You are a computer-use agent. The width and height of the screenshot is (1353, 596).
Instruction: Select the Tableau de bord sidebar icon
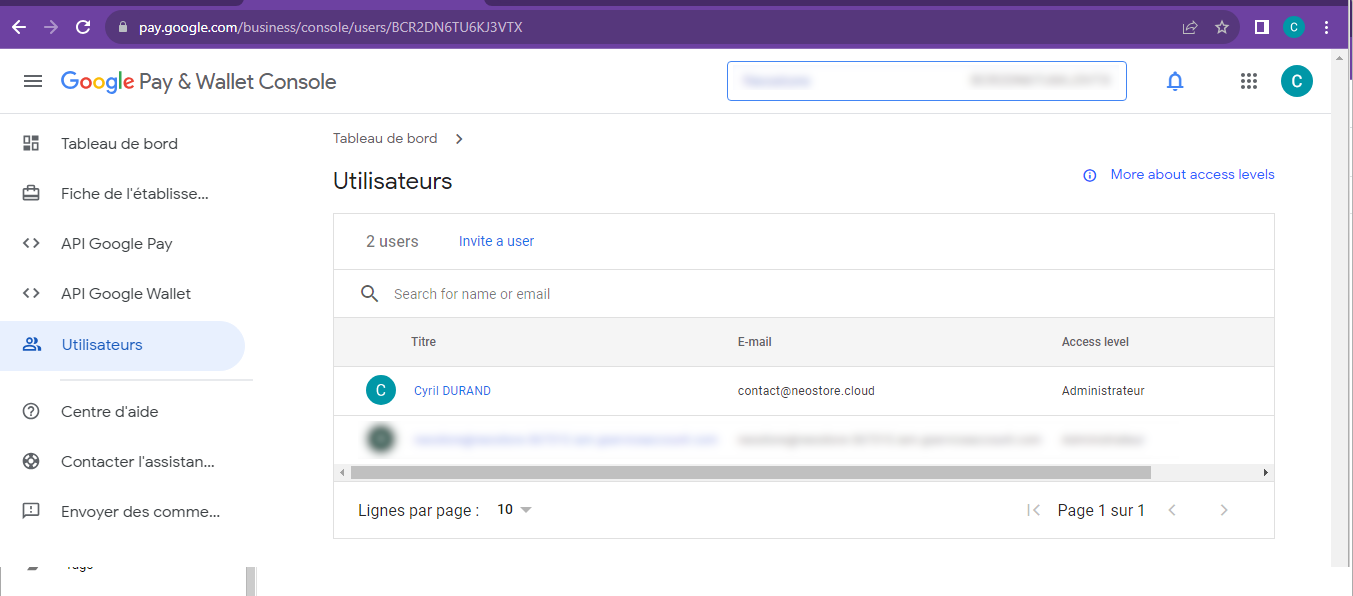[30, 143]
